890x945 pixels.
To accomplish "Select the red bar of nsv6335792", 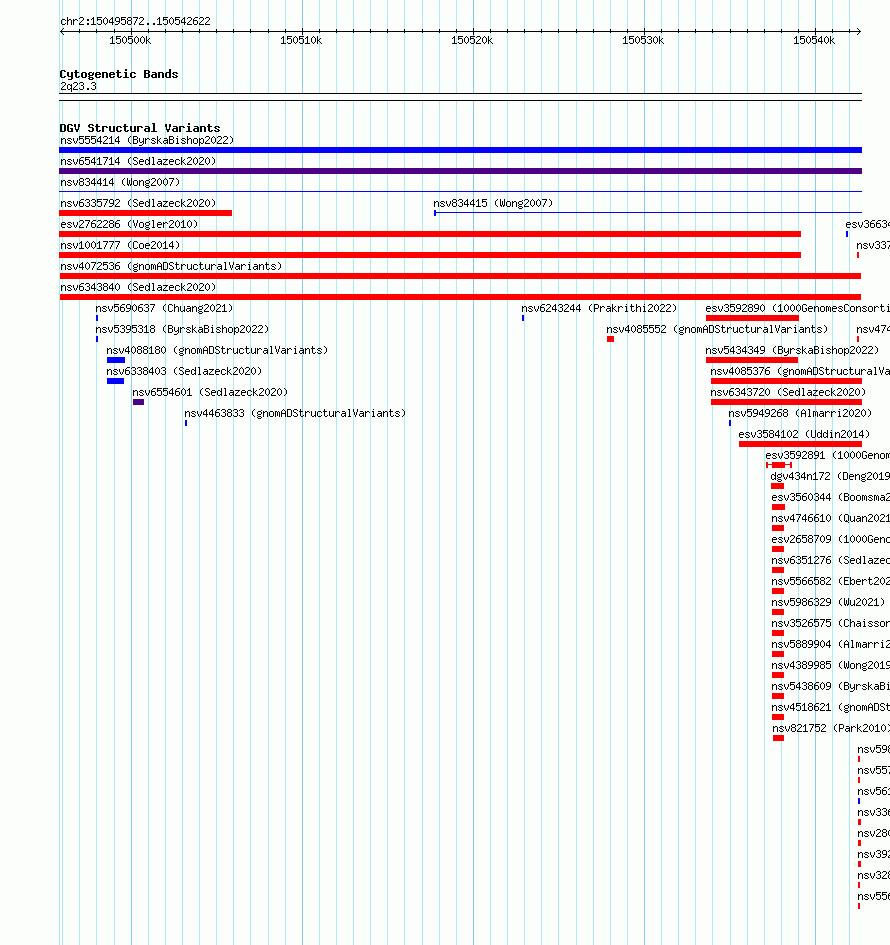I will point(145,213).
